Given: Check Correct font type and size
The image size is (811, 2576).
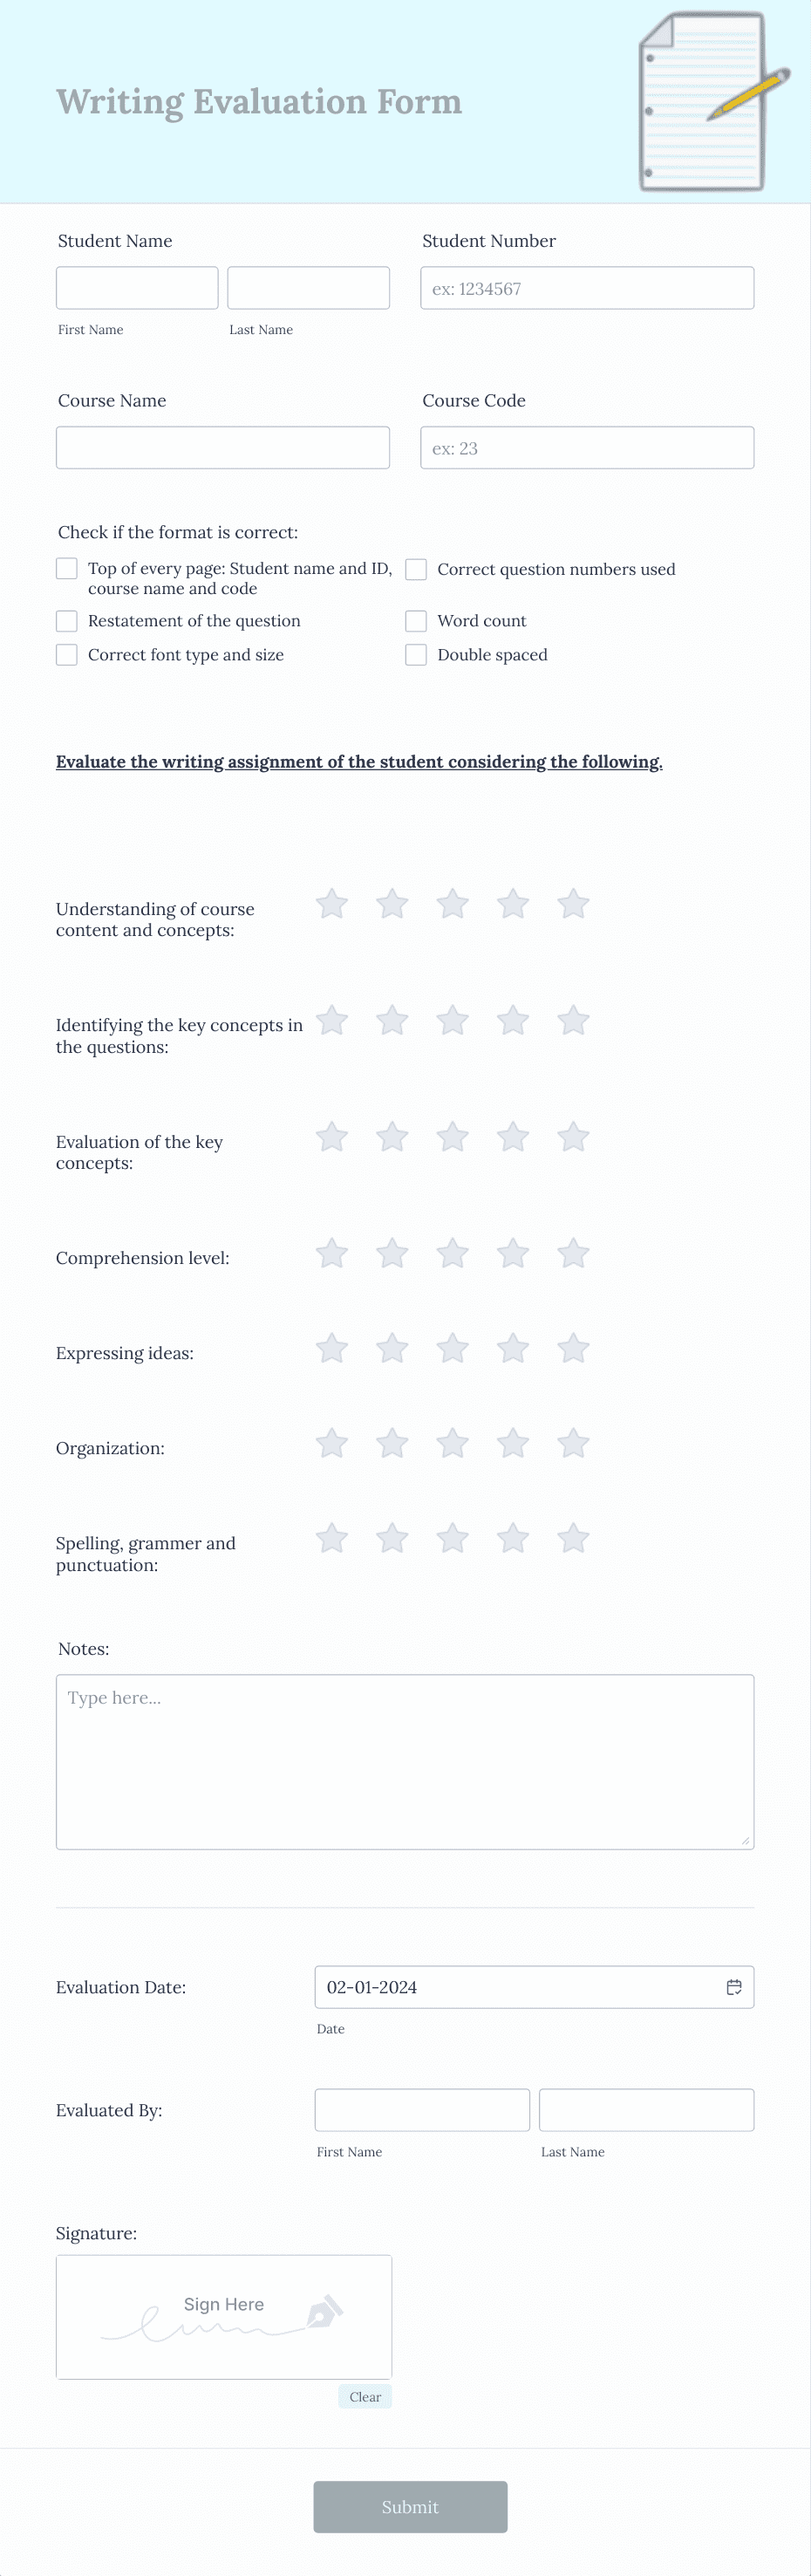Looking at the screenshot, I should pyautogui.click(x=67, y=655).
